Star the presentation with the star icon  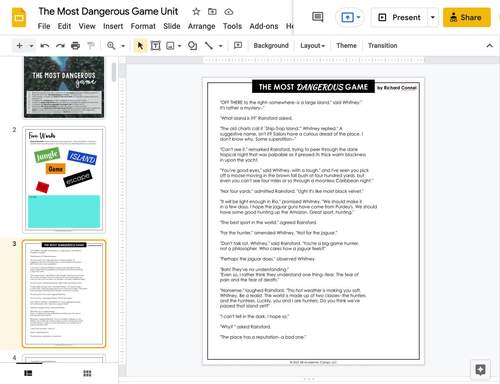point(196,12)
